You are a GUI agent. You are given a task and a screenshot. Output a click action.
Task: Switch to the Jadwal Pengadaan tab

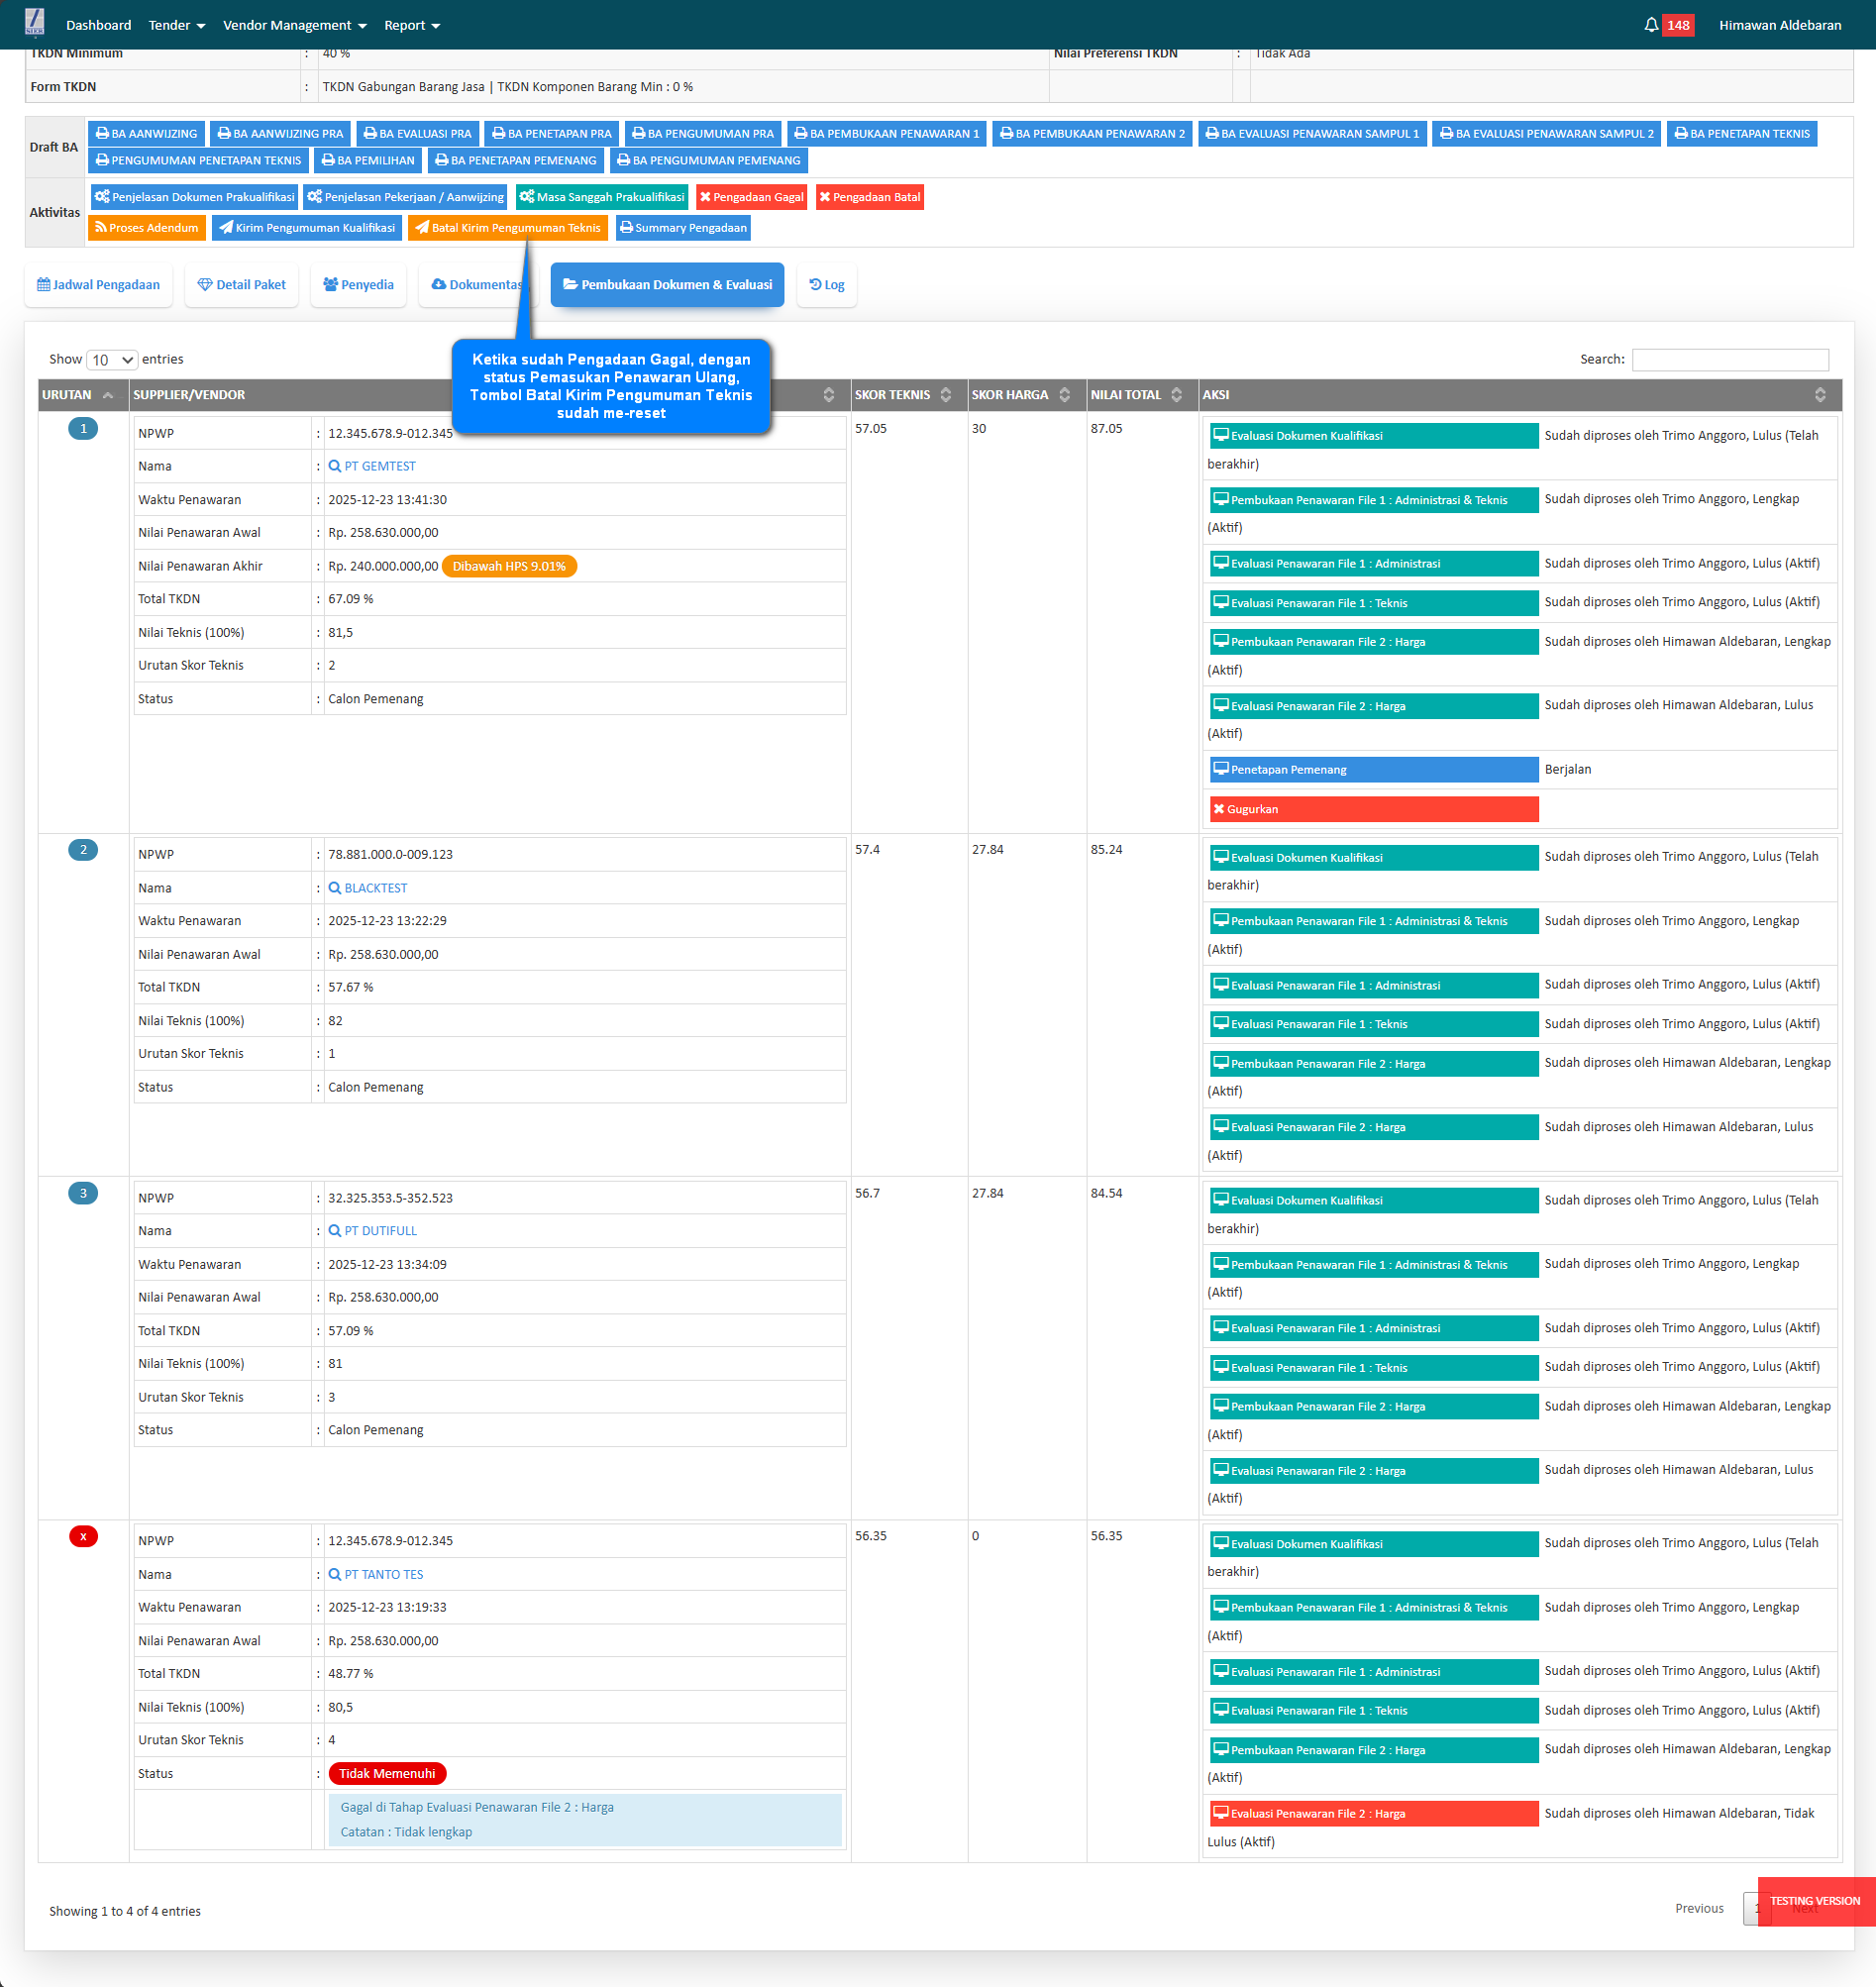pos(98,285)
